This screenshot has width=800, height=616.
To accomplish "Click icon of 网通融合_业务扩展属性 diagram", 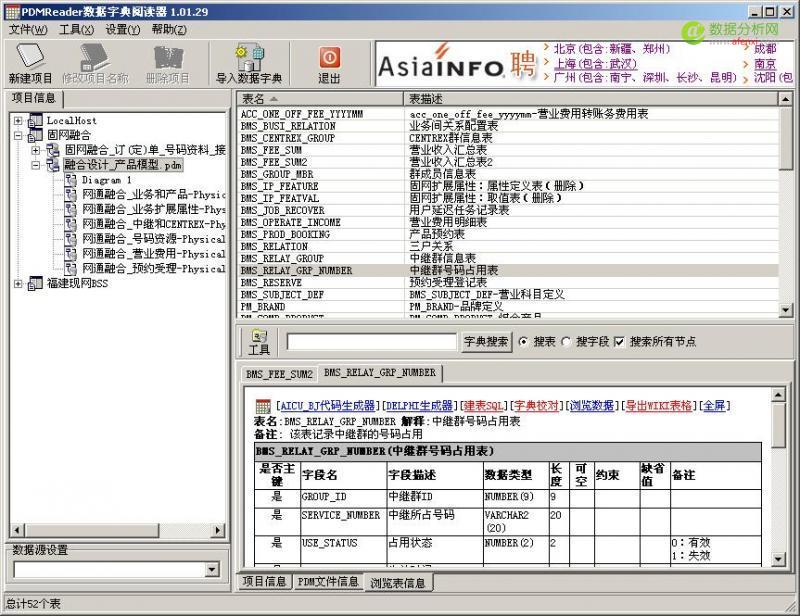I will pos(71,209).
